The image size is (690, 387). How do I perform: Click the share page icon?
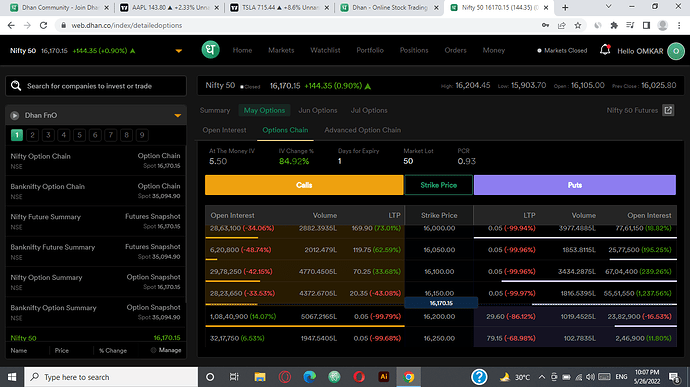[x=562, y=26]
